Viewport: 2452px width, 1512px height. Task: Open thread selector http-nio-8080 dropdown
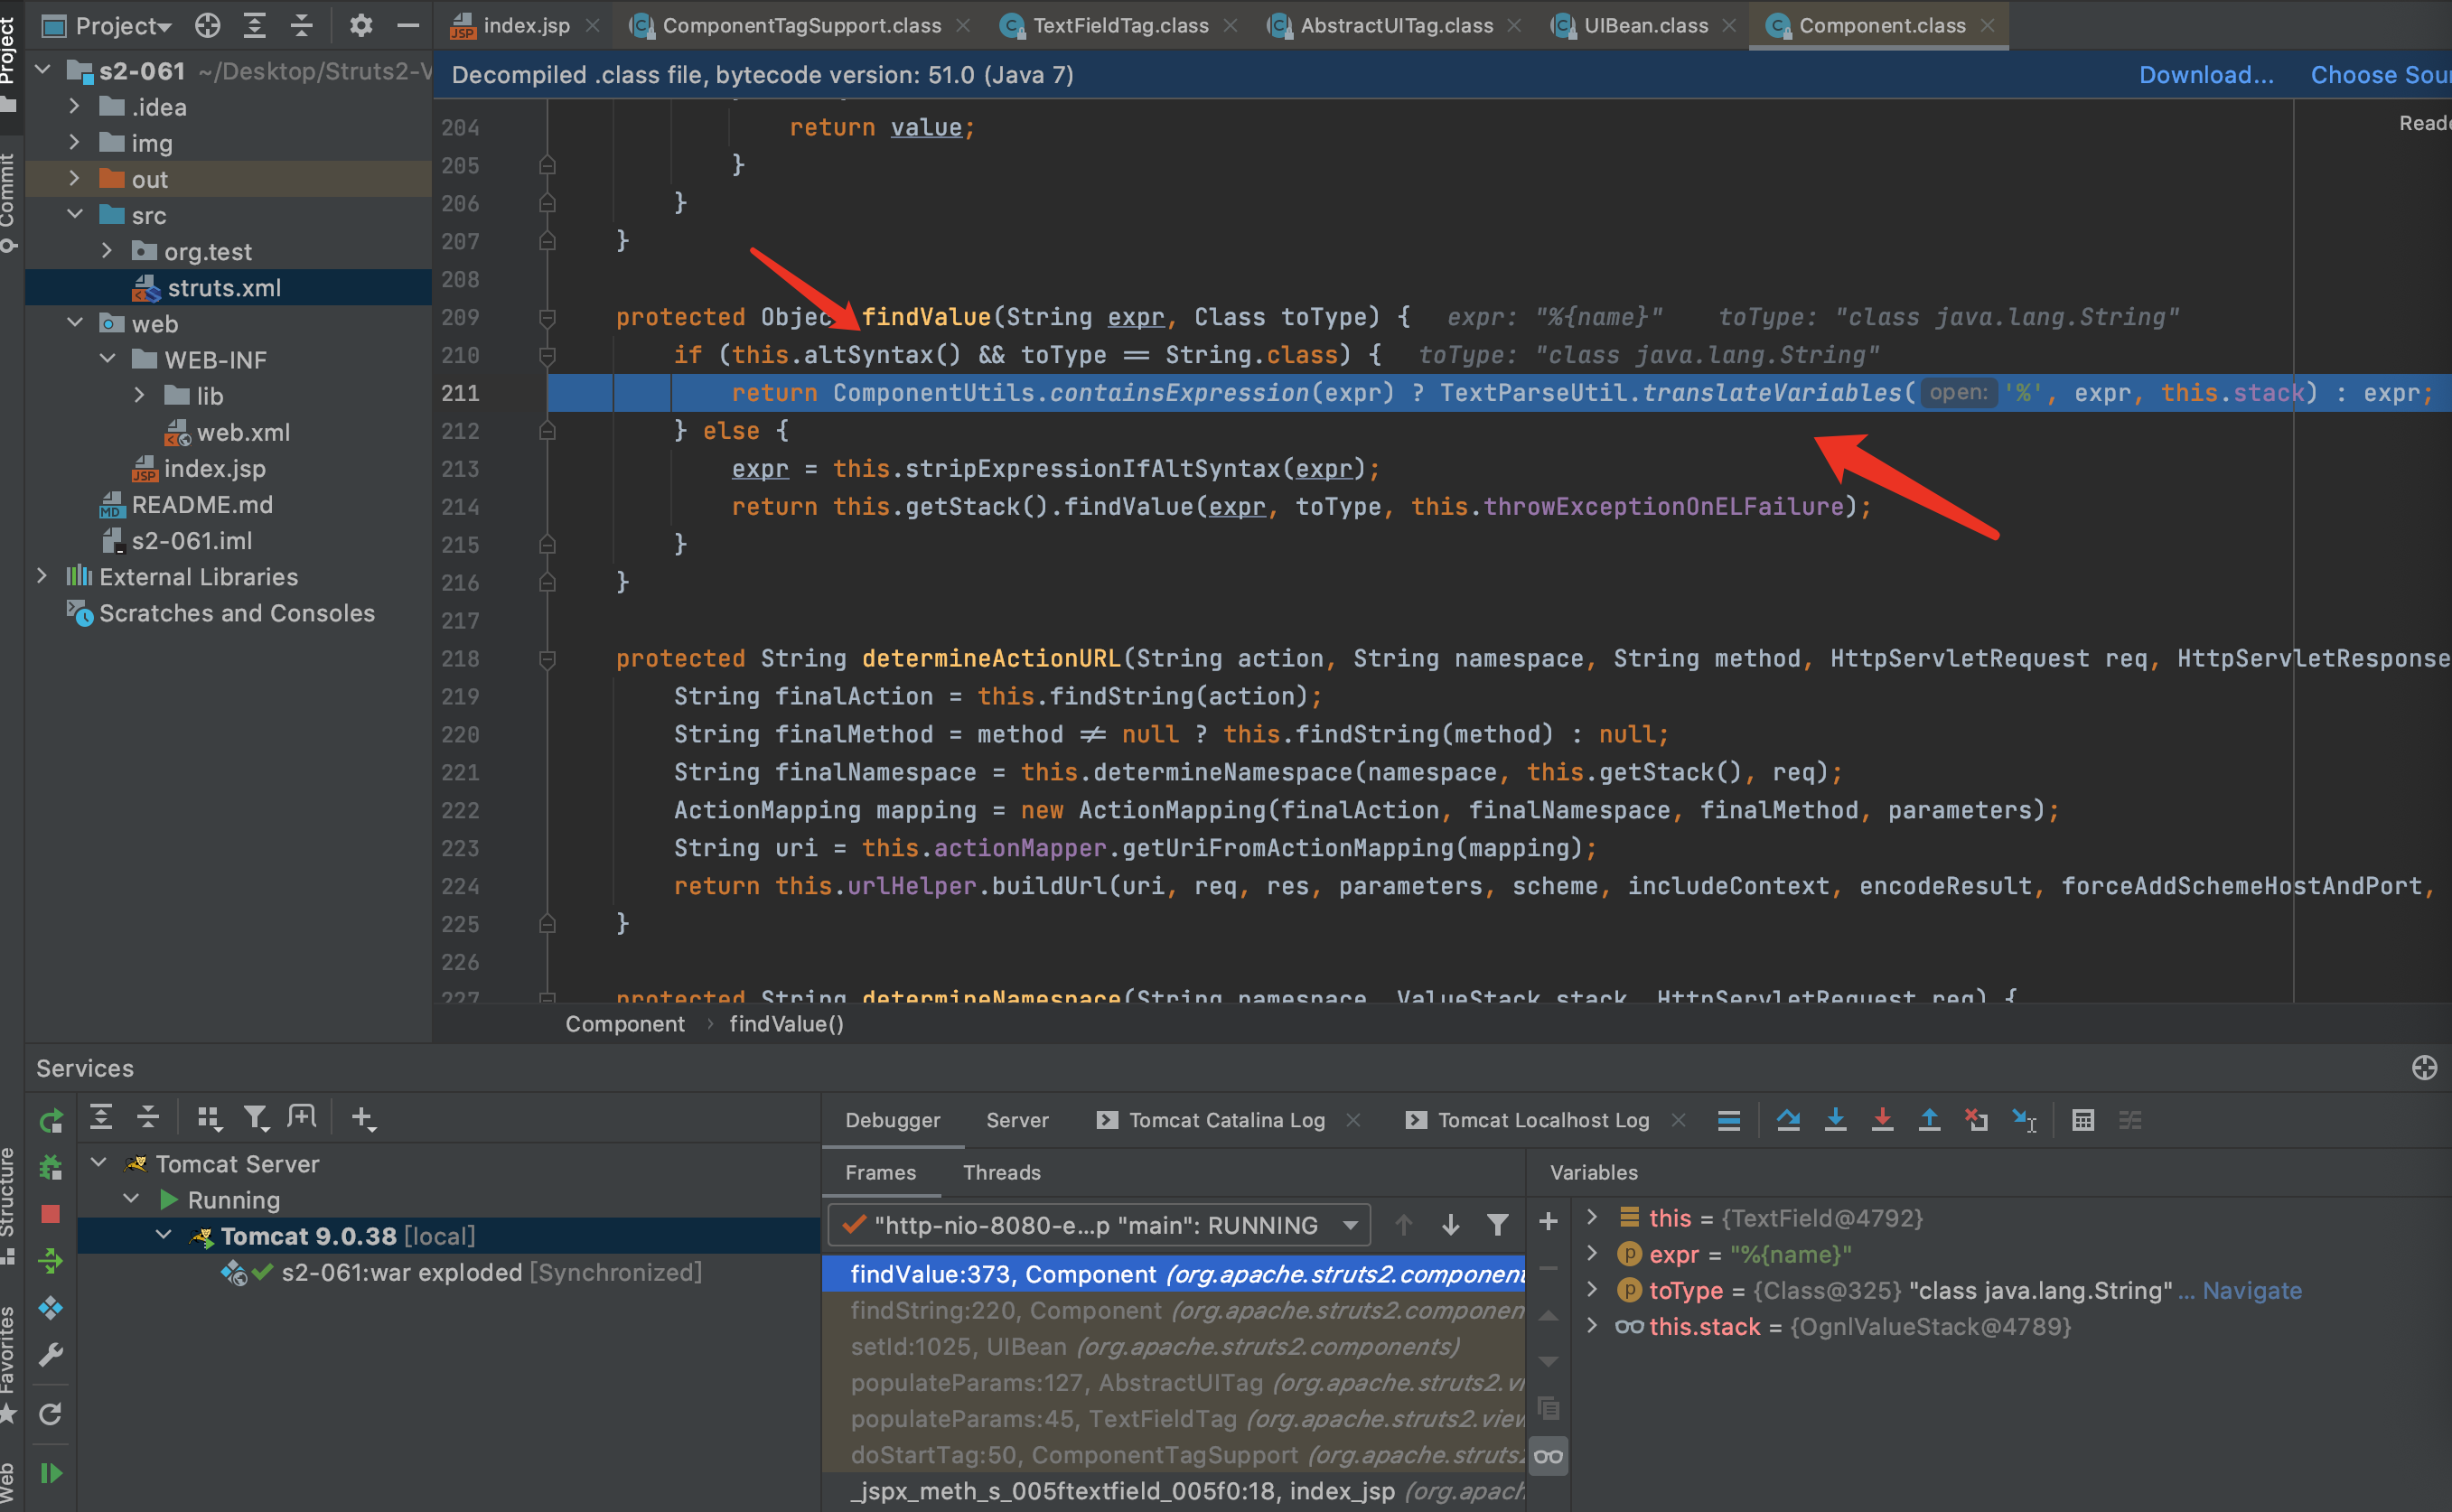click(x=1099, y=1225)
